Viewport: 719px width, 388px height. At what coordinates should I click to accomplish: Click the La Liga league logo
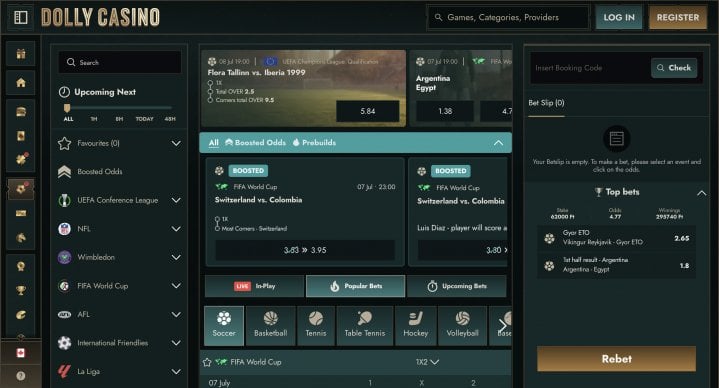click(x=65, y=371)
